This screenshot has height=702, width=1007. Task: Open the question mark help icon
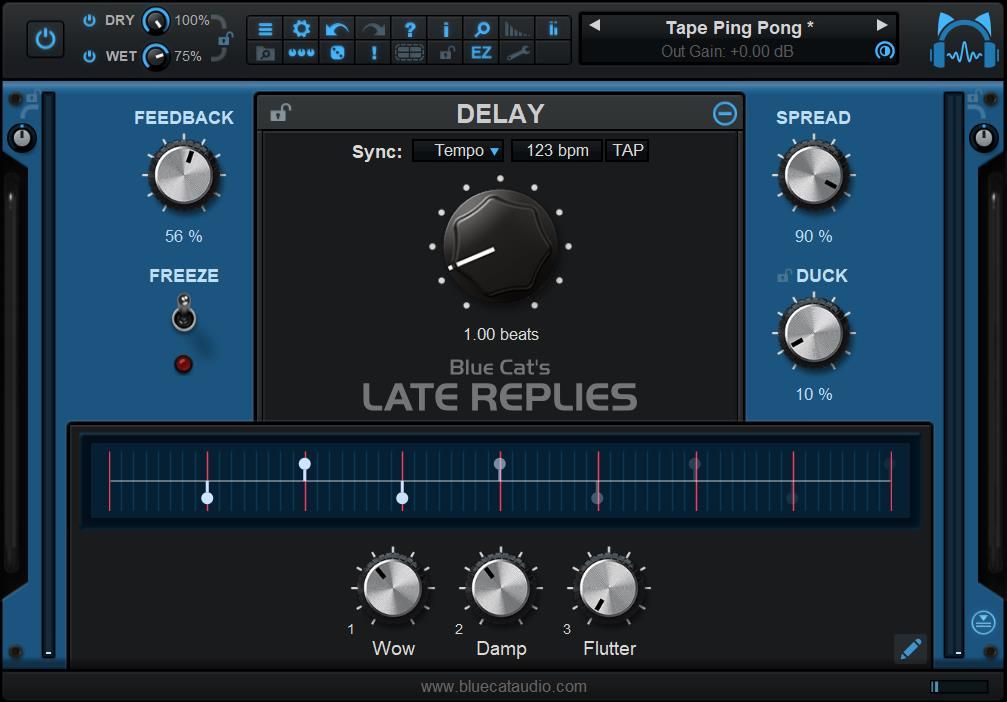pyautogui.click(x=409, y=29)
